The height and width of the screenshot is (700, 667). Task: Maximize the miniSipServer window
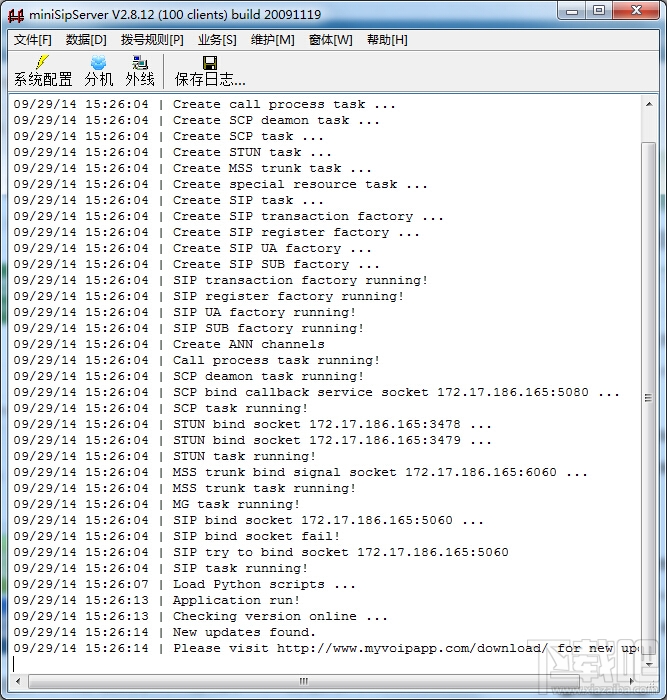pos(599,11)
